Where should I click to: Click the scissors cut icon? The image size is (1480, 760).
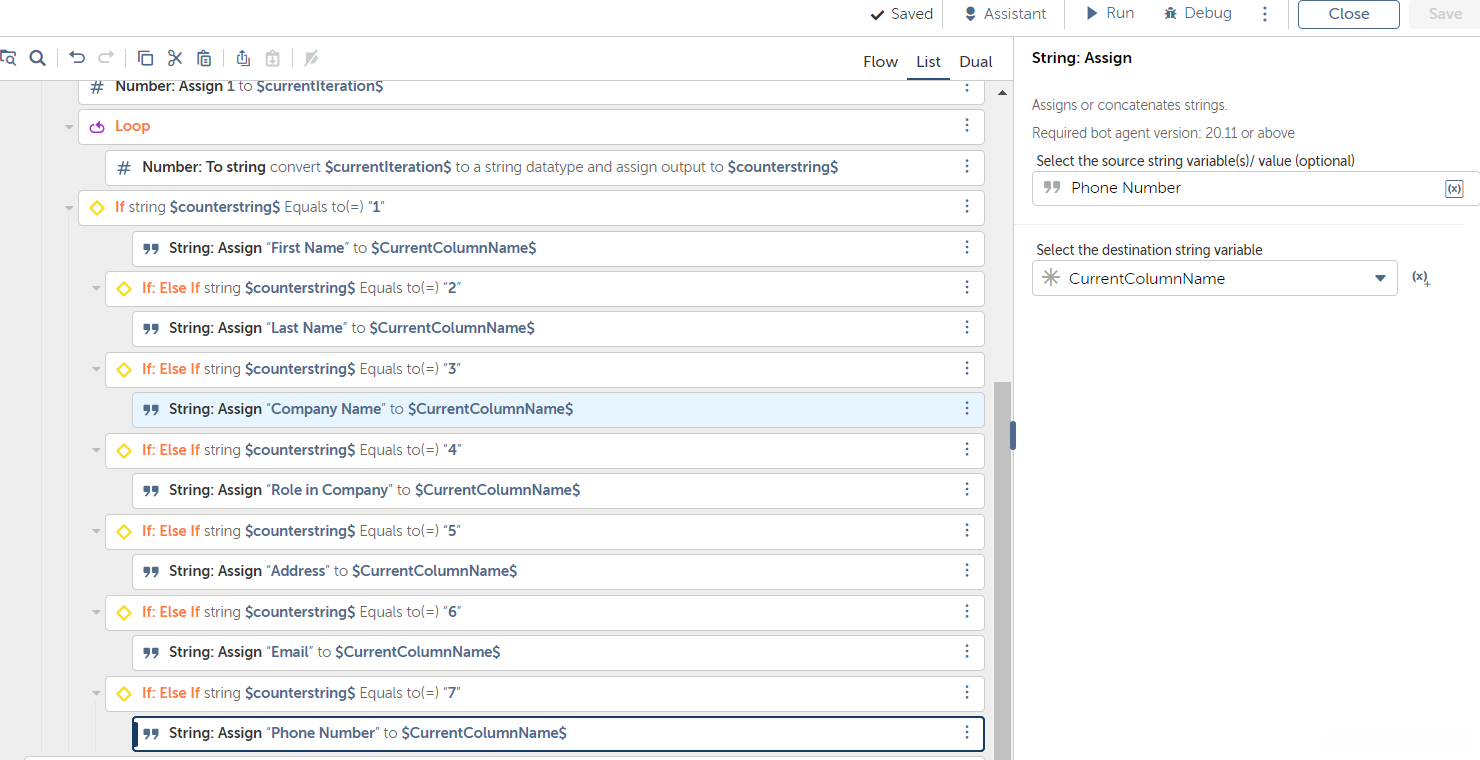tap(175, 58)
